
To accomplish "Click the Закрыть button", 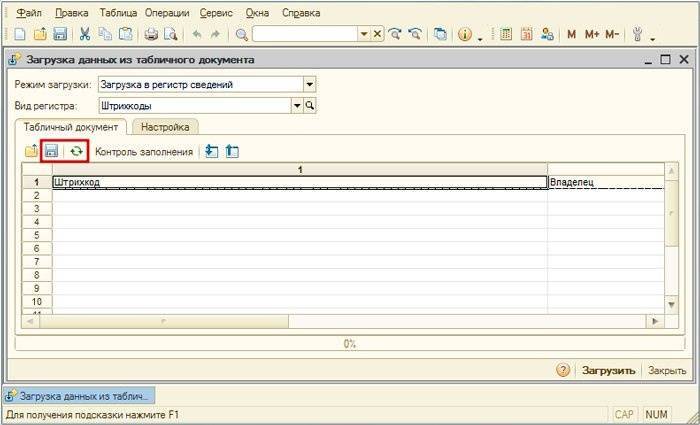I will click(667, 371).
